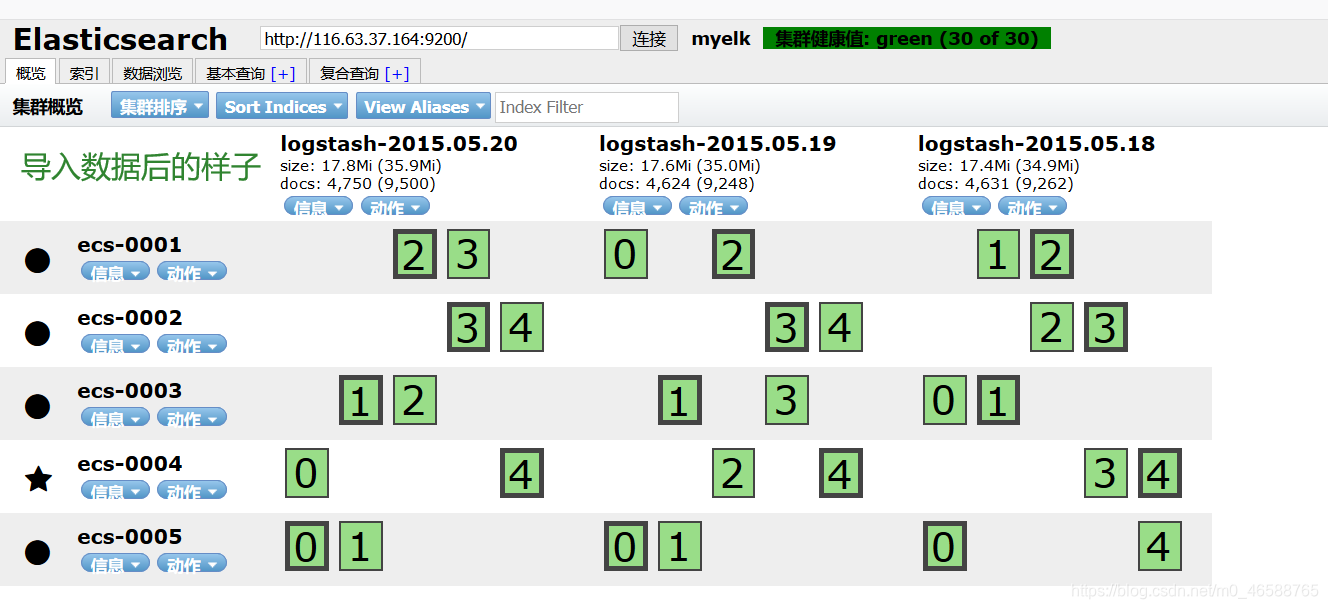This screenshot has width=1328, height=609.
Task: Select shard 0 of logstash-2015.05.19 on ecs-0001
Action: (x=626, y=254)
